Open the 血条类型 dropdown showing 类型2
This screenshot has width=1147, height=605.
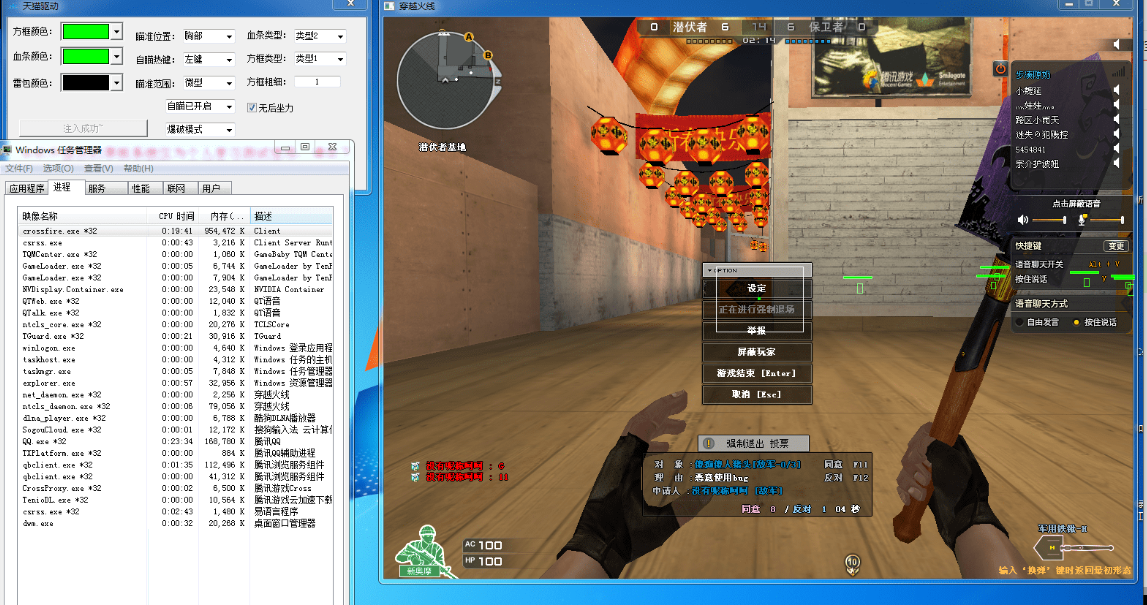320,36
